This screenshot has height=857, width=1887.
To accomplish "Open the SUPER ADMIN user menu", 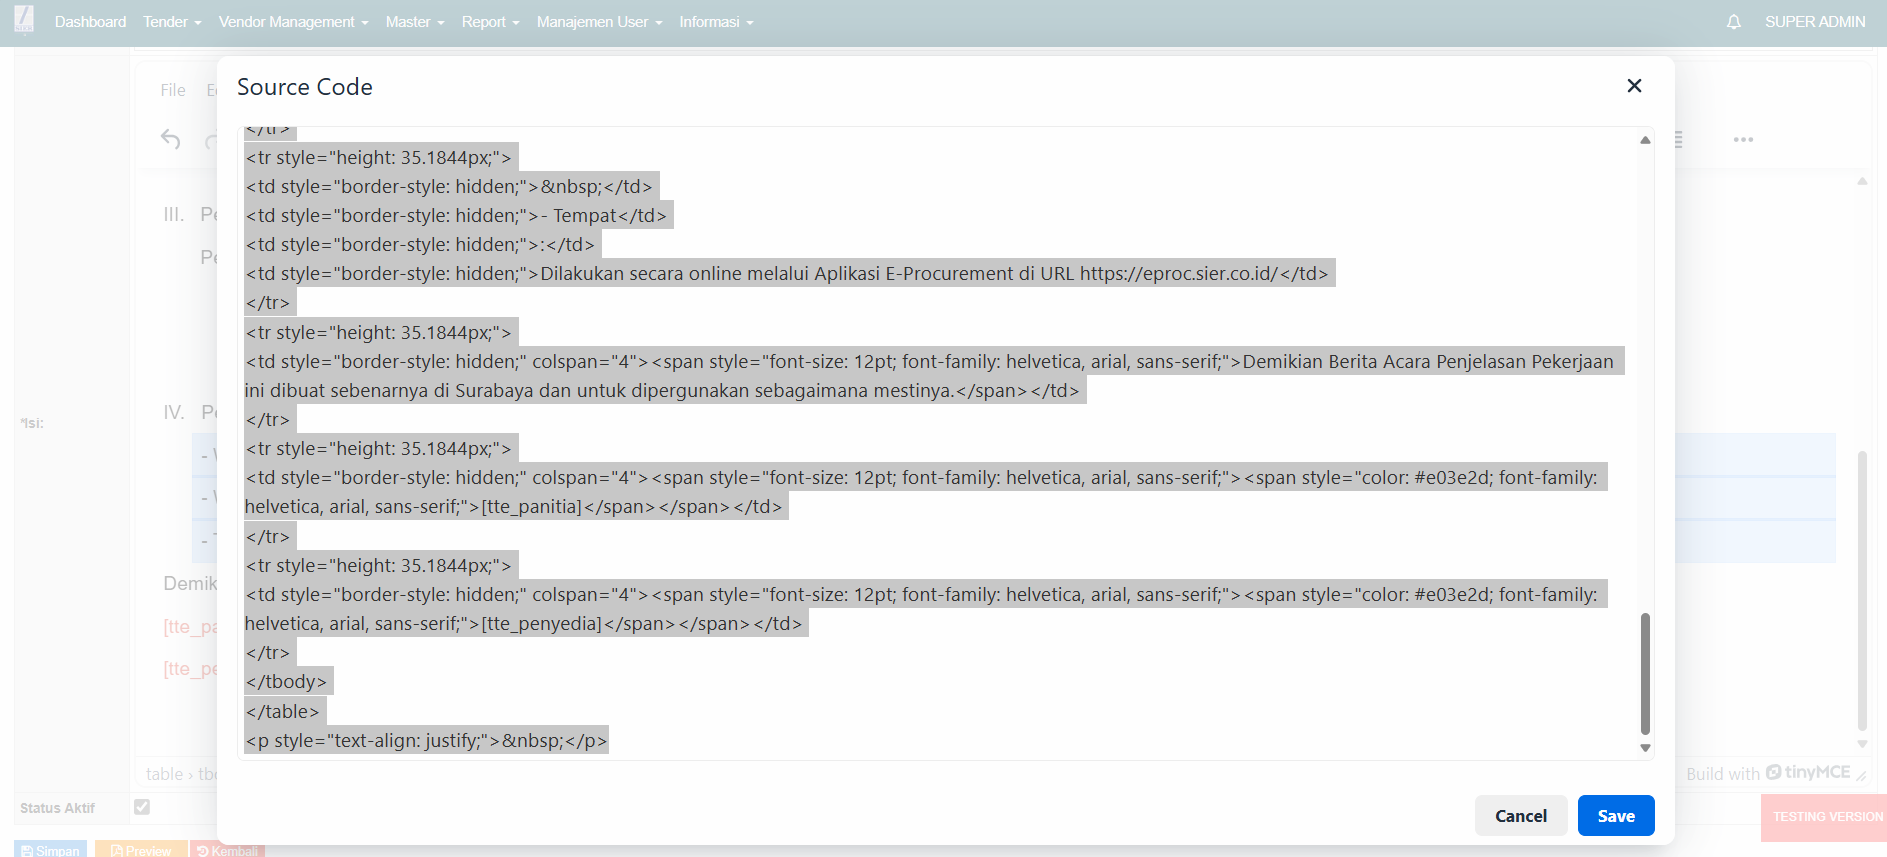I will (x=1815, y=22).
